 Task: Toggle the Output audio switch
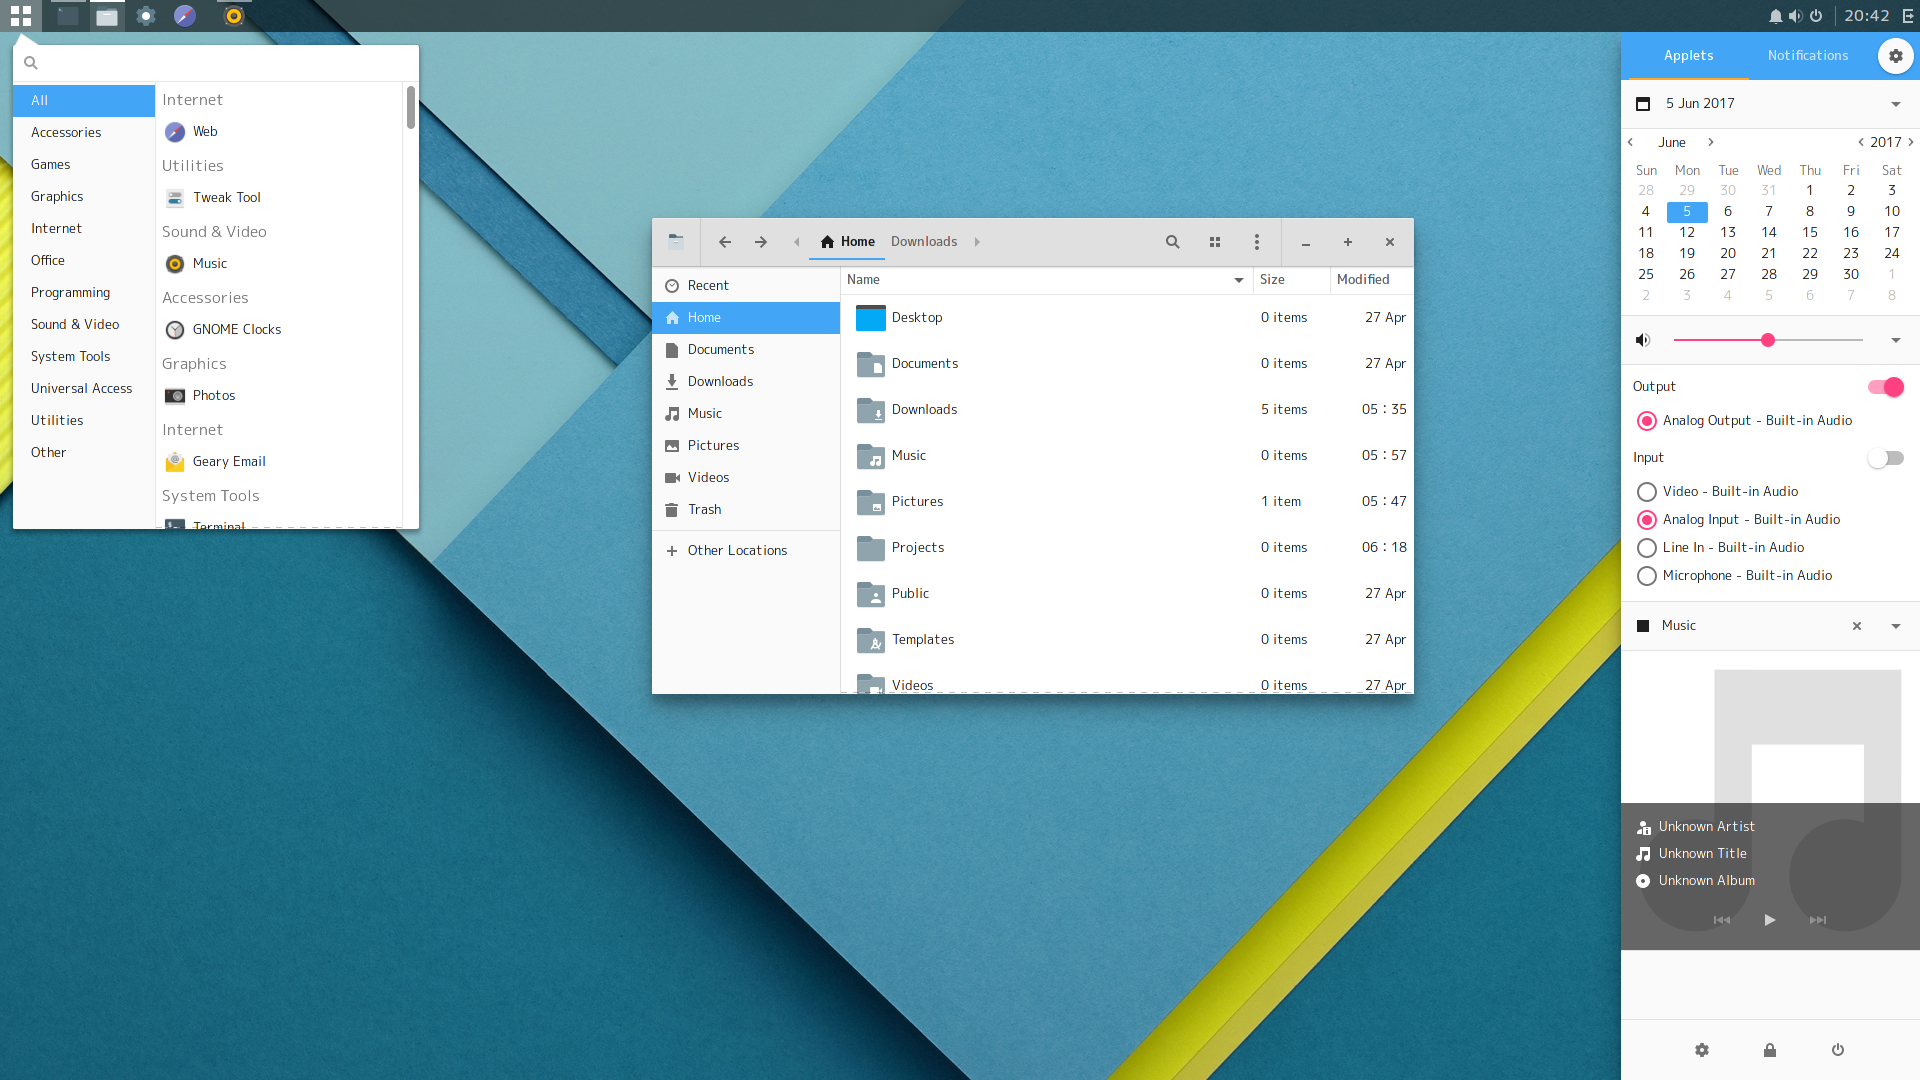coord(1884,386)
